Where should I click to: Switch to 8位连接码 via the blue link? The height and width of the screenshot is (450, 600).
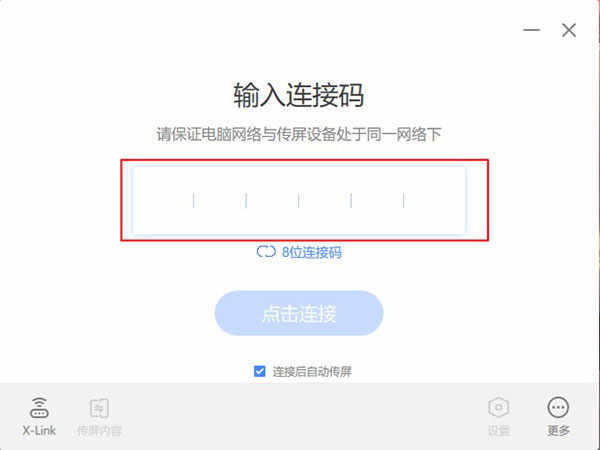tap(311, 252)
